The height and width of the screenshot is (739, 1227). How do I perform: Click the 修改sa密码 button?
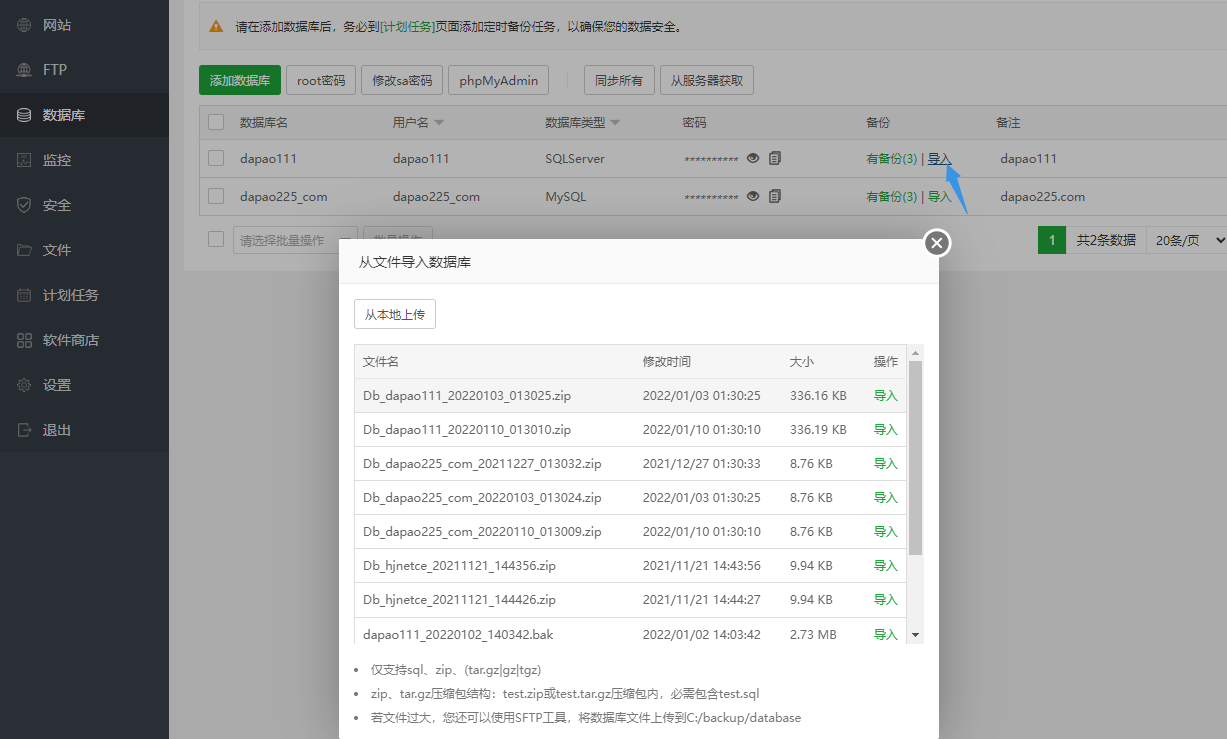tap(402, 80)
